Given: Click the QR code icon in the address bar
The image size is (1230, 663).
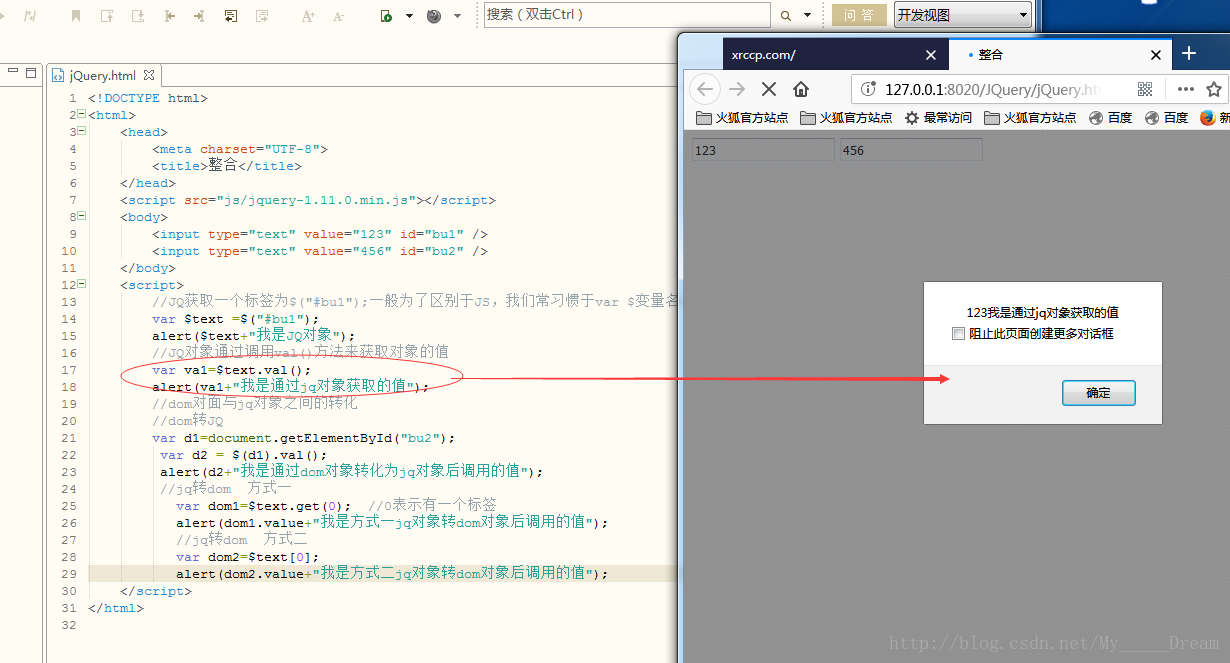Looking at the screenshot, I should (1145, 89).
